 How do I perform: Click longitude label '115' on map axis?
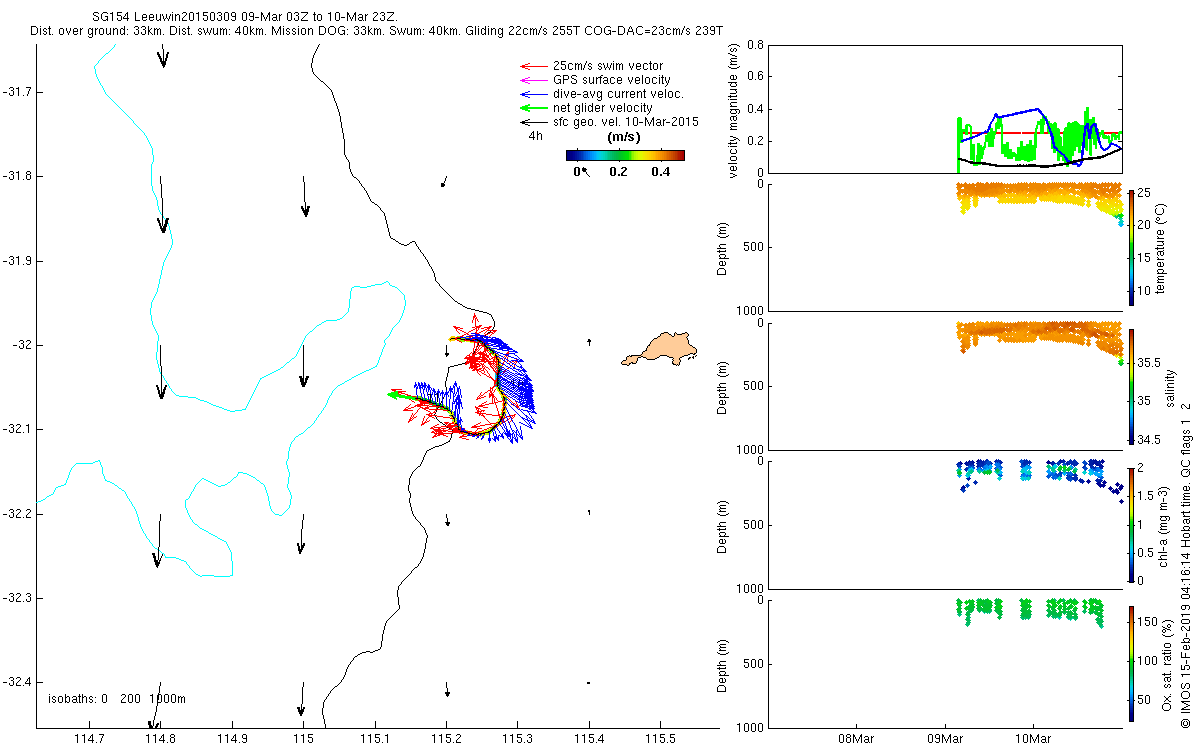(304, 739)
